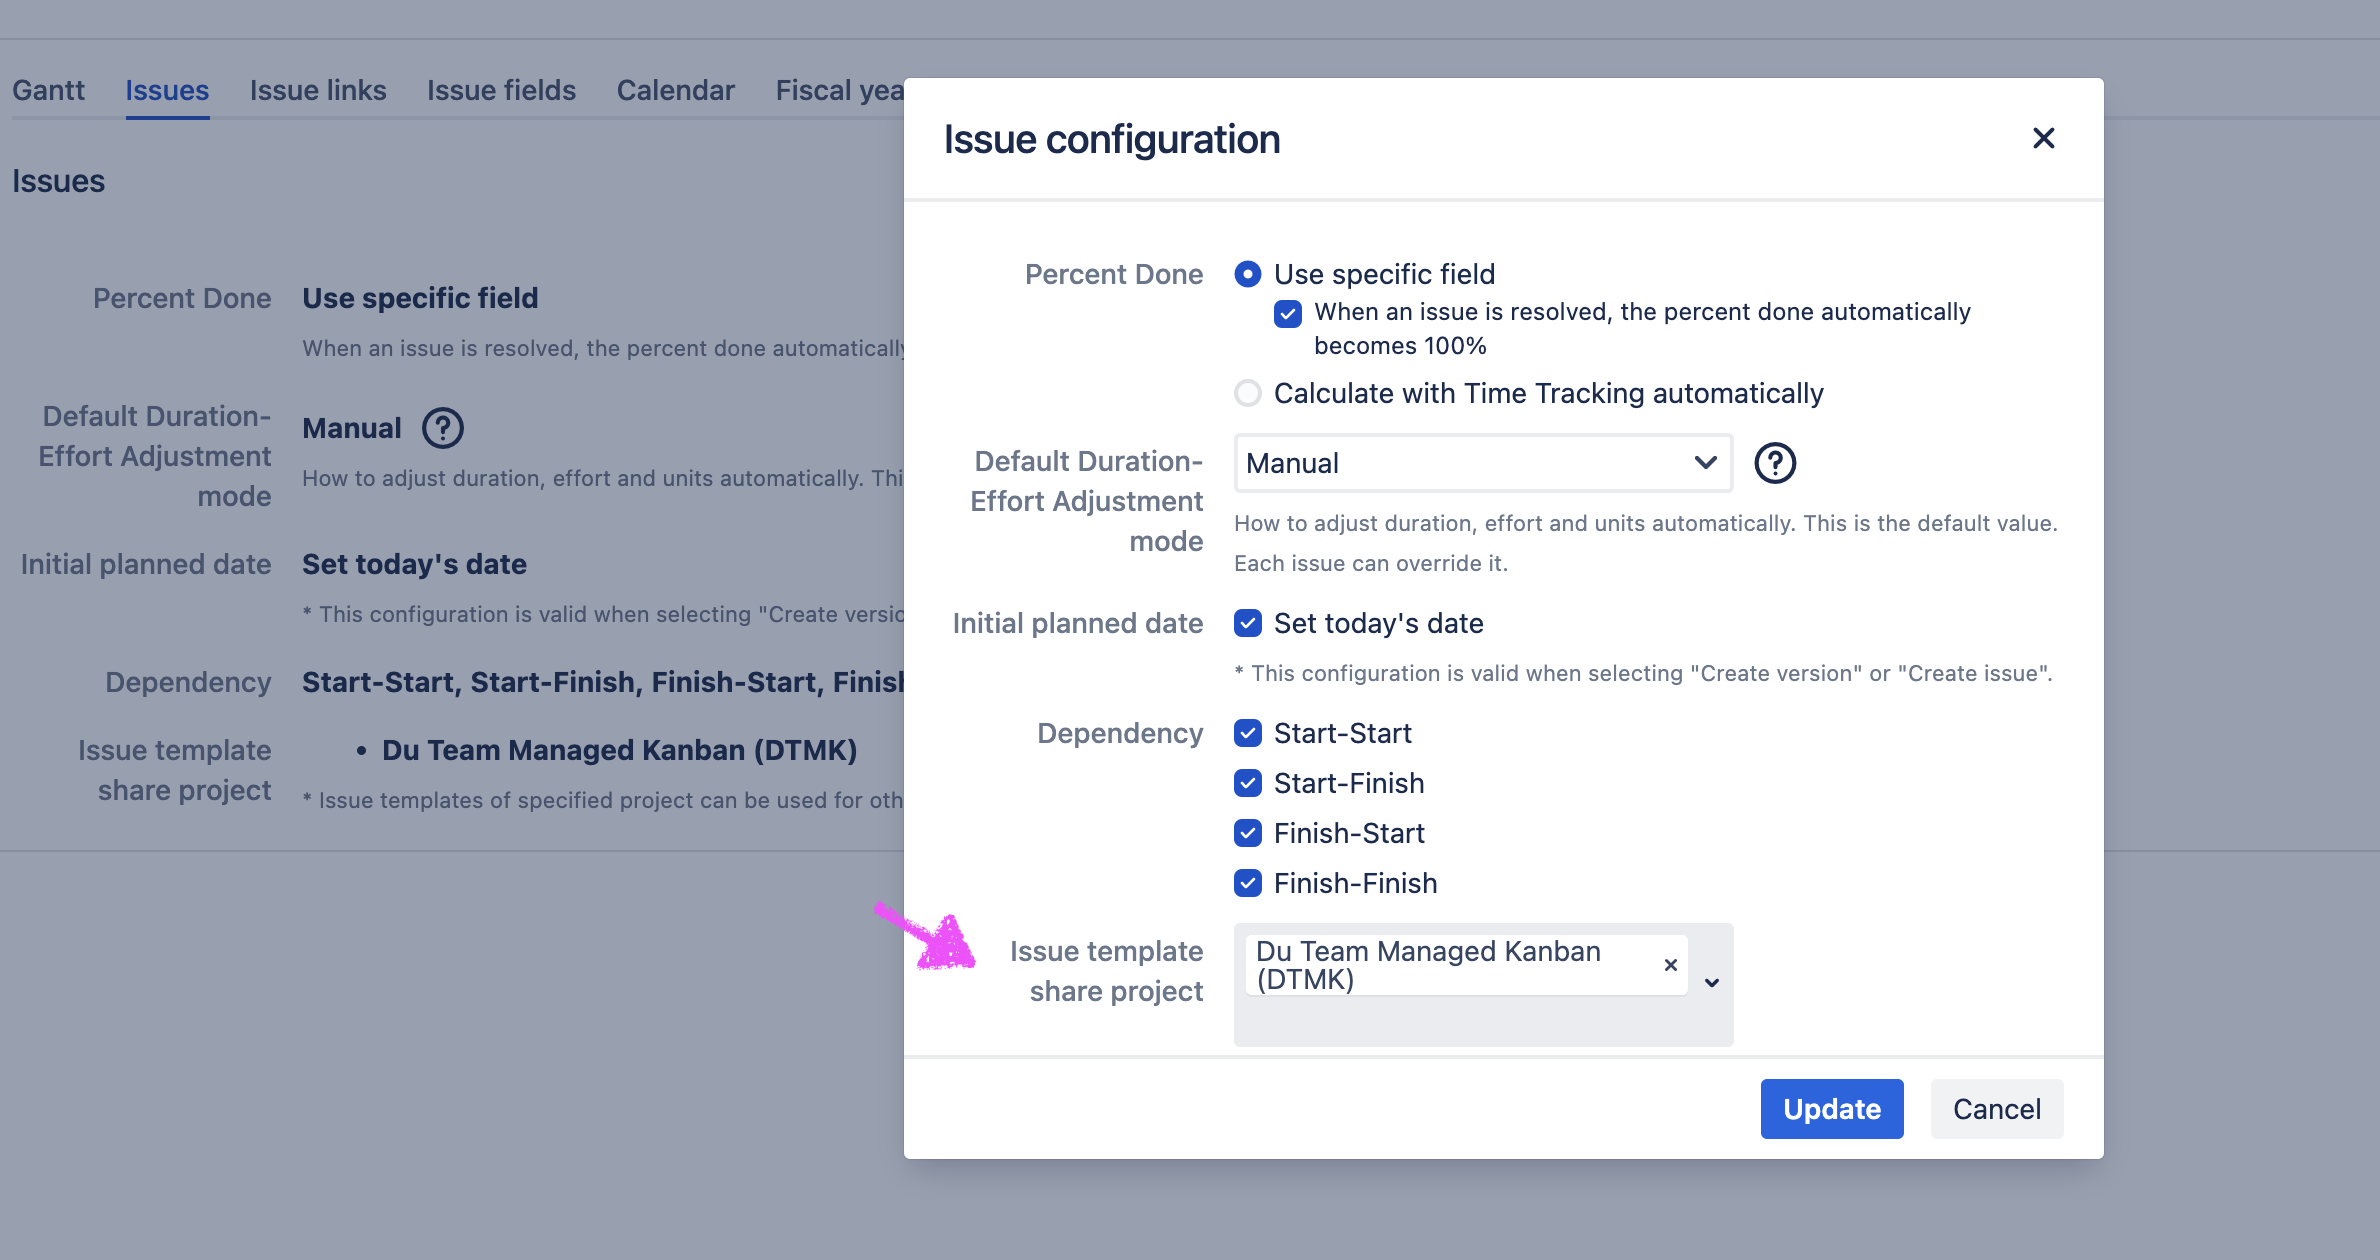
Task: Click help icon beside Manual dropdown in dialog
Action: coord(1775,463)
